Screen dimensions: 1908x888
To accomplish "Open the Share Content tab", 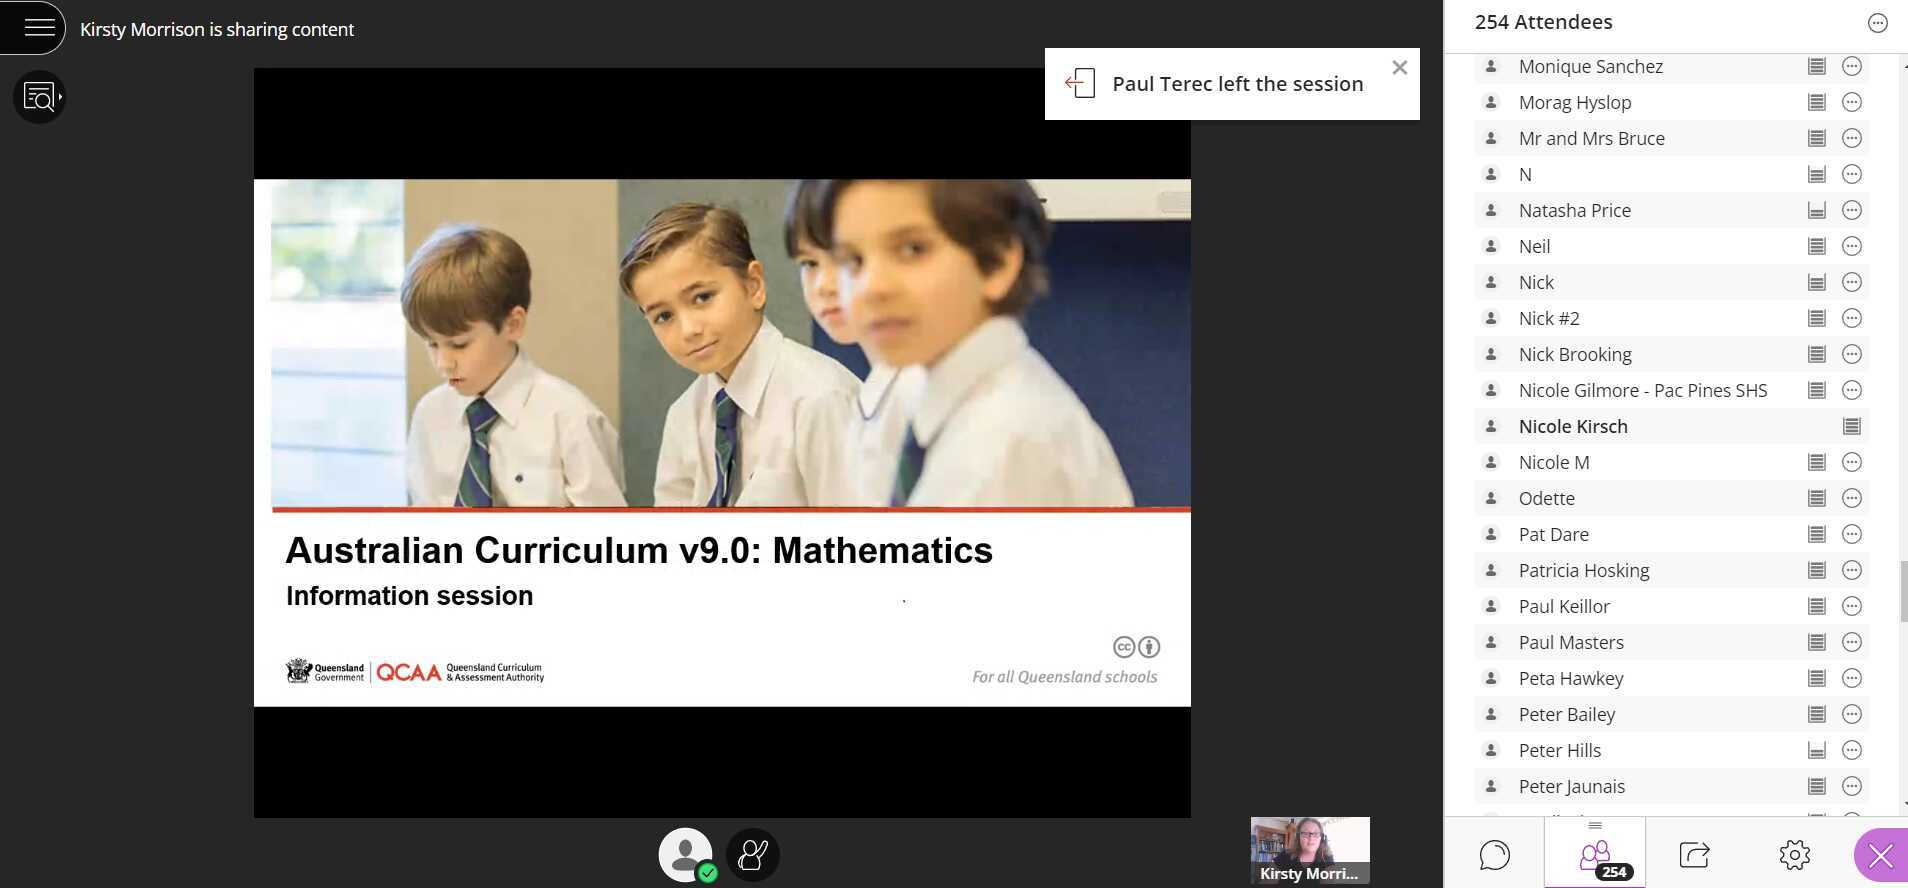I will (x=1695, y=854).
